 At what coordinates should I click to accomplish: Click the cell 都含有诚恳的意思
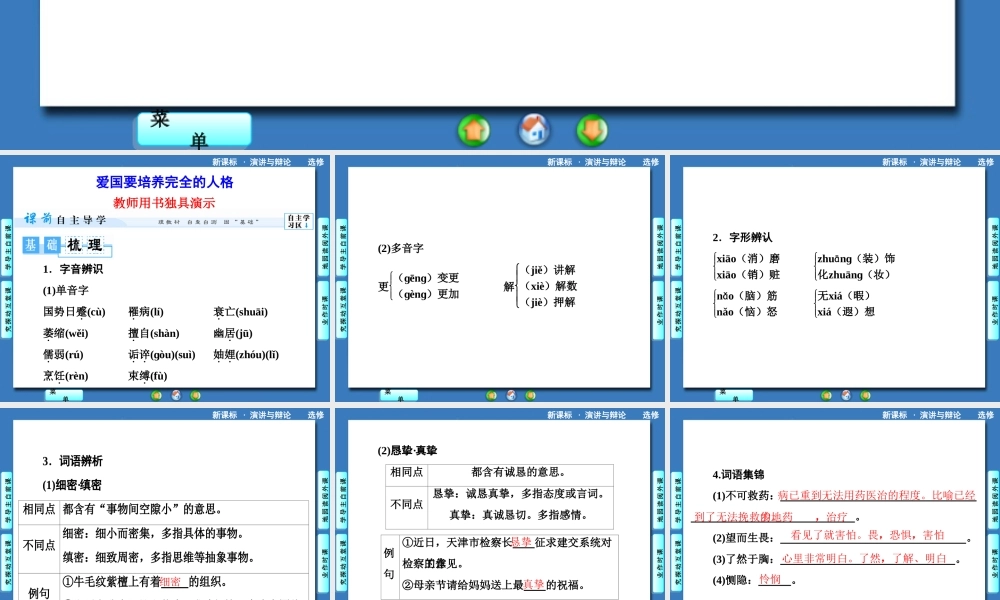click(518, 472)
